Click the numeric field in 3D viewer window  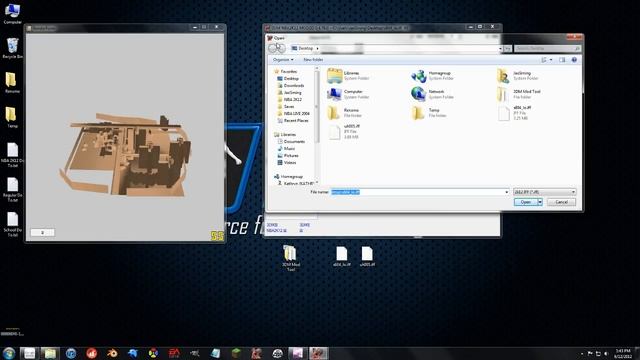[42, 232]
